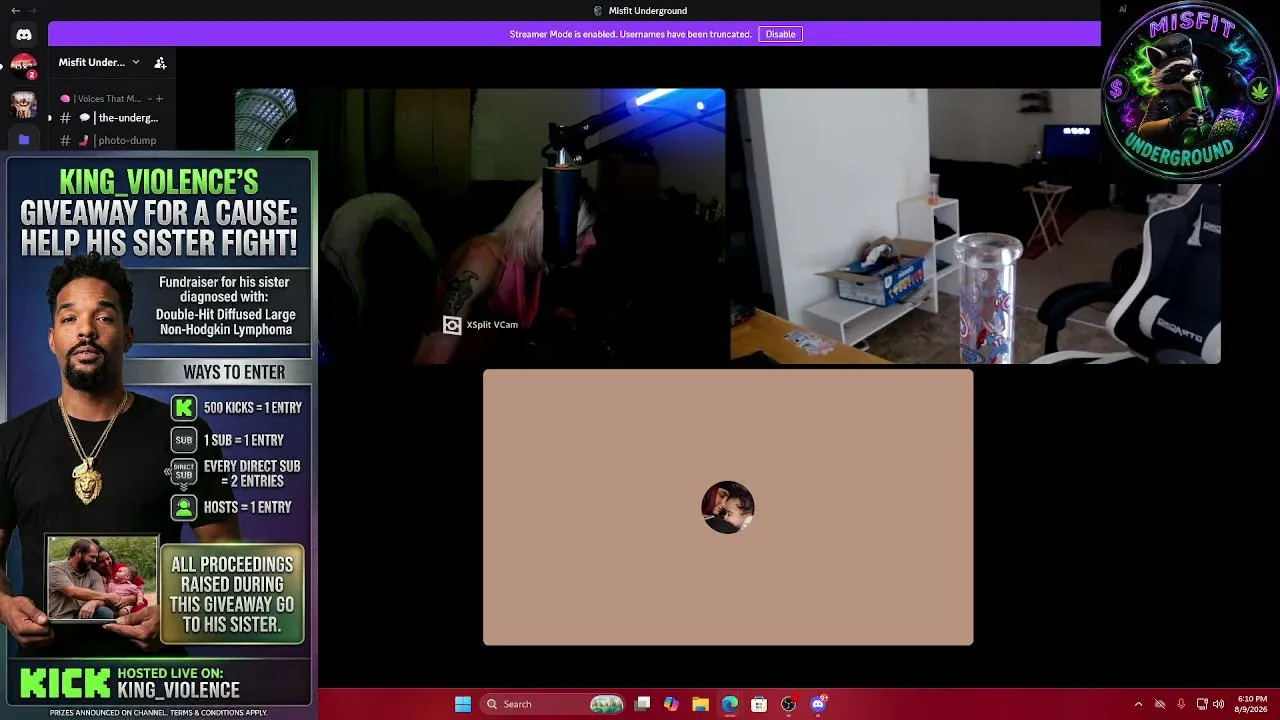Switch to Discord on the taskbar
The image size is (1280, 720).
(x=818, y=704)
